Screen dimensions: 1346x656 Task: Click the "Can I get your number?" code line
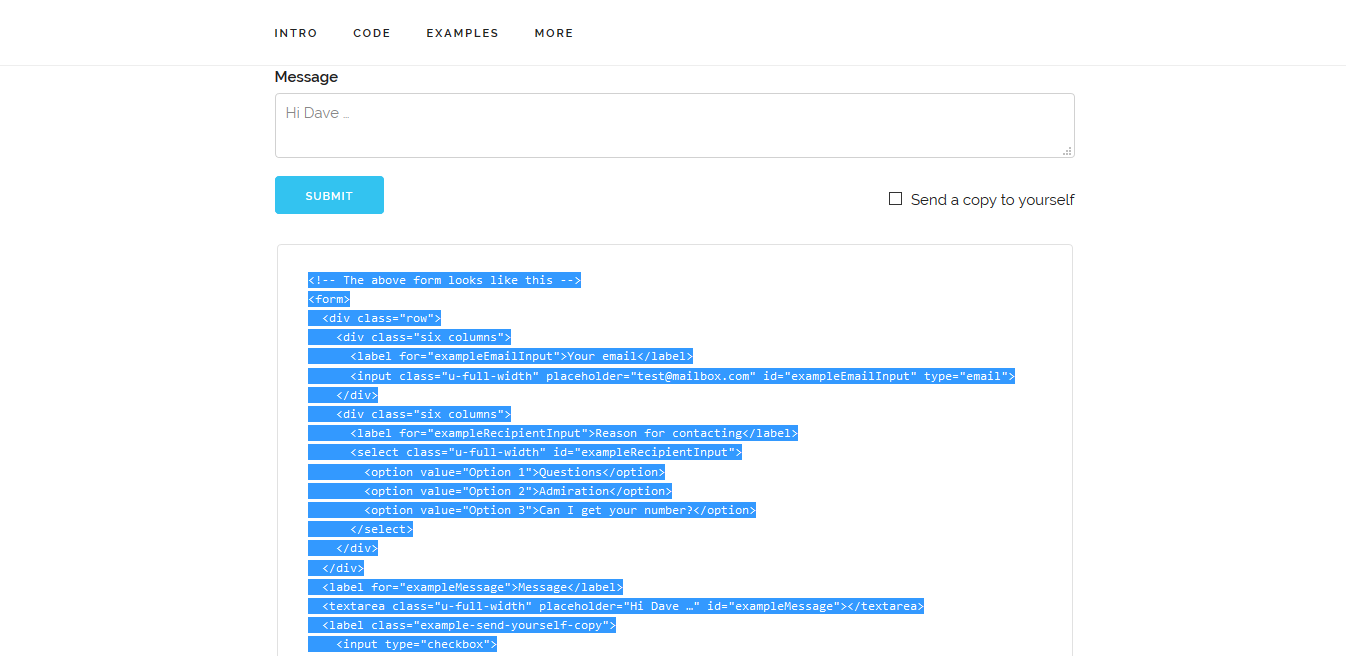(532, 509)
